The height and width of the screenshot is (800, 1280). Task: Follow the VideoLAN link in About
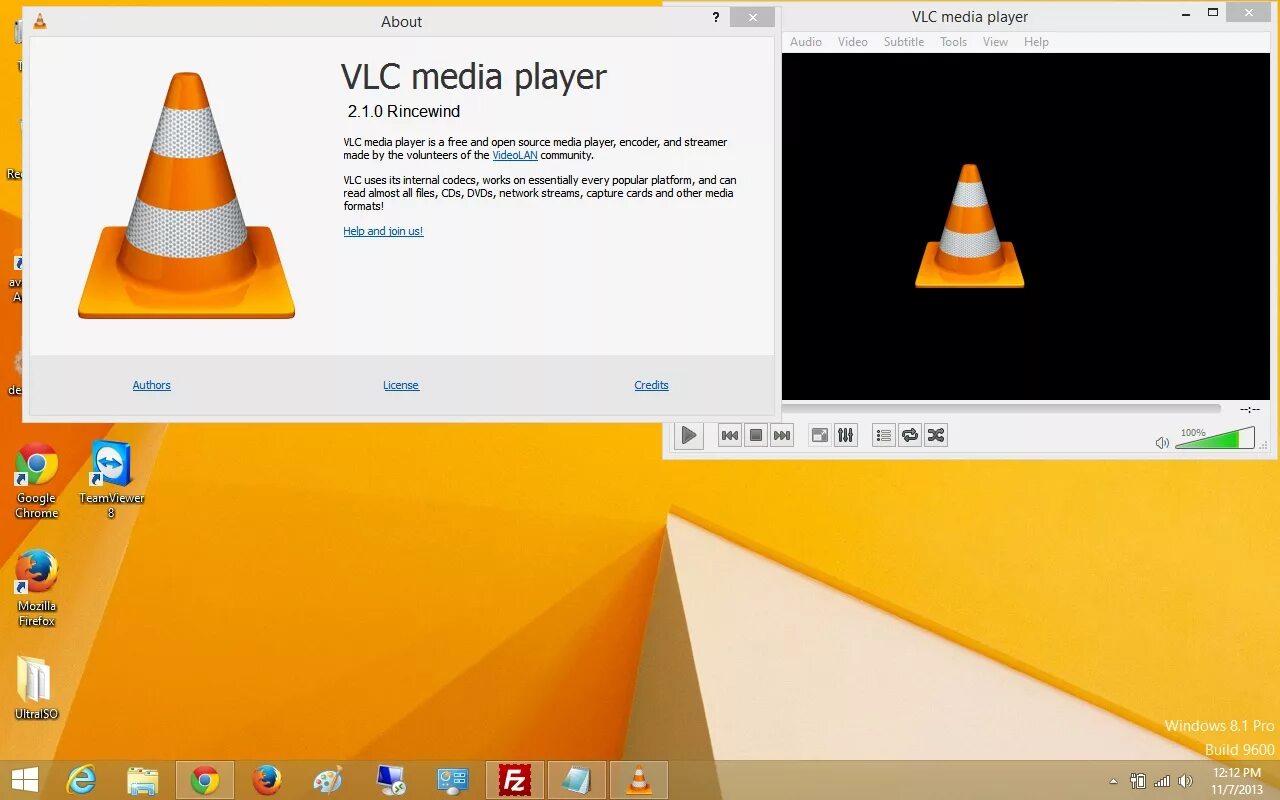coord(515,155)
